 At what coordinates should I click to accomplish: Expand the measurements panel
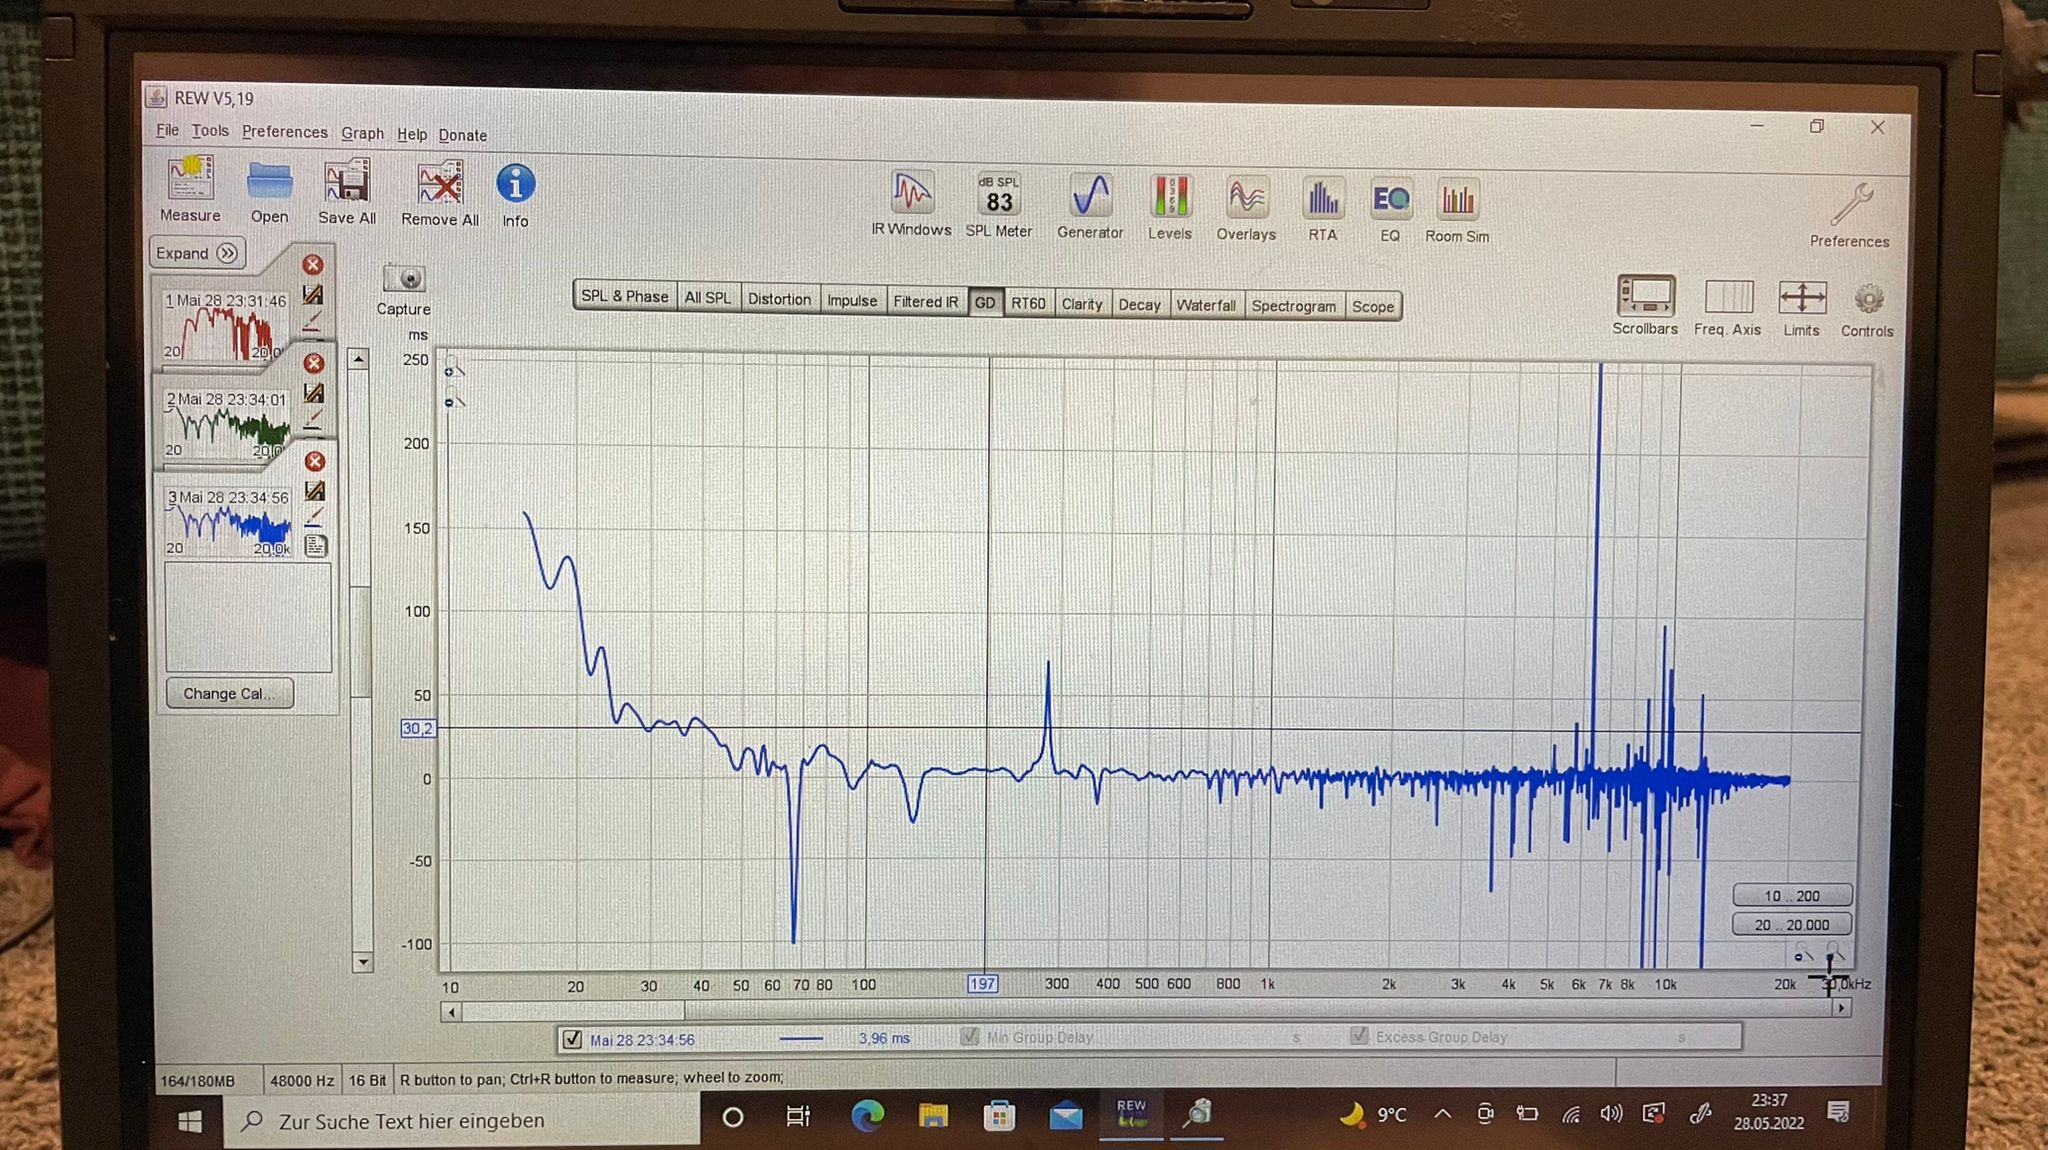[197, 253]
